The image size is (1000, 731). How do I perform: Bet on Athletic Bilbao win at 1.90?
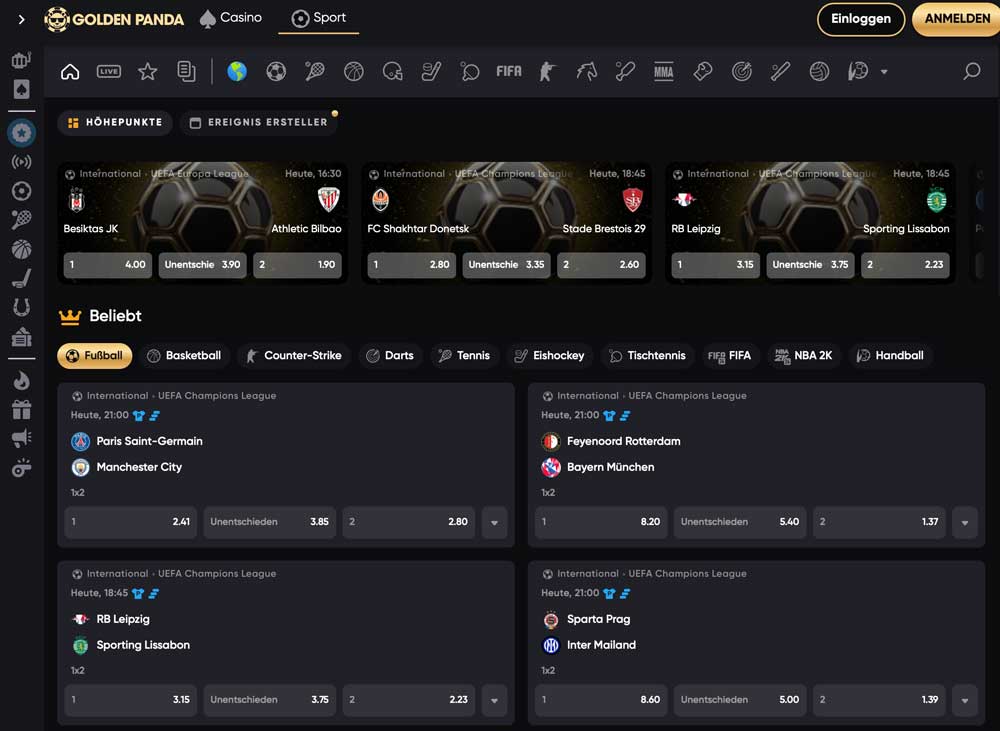pos(298,265)
